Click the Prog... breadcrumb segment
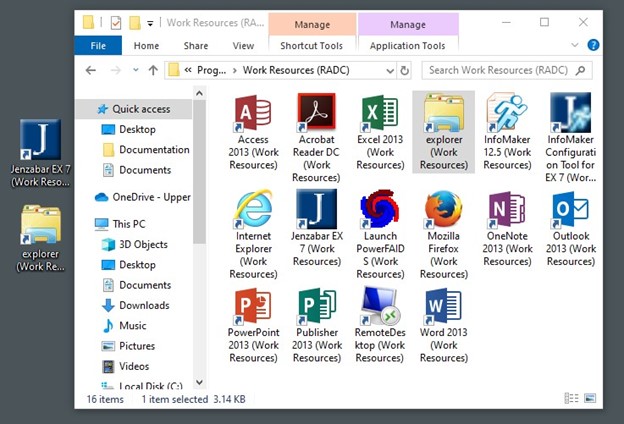 [x=211, y=70]
